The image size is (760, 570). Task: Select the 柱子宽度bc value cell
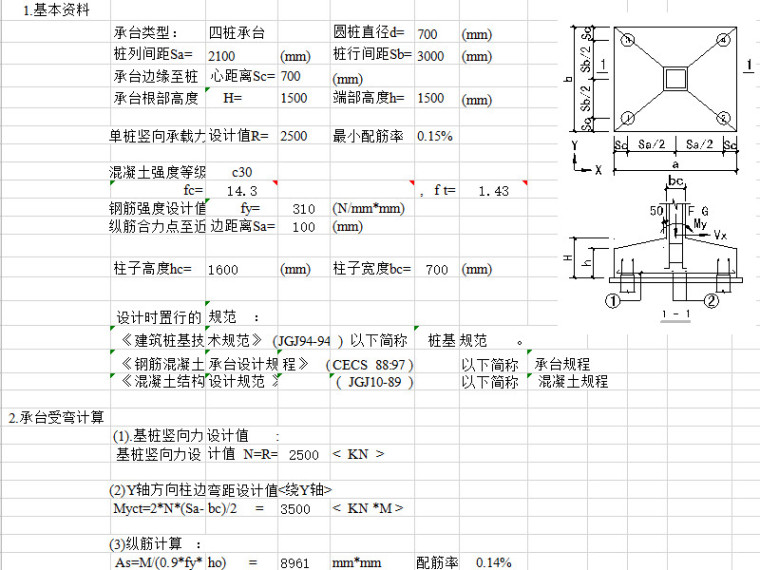point(436,270)
